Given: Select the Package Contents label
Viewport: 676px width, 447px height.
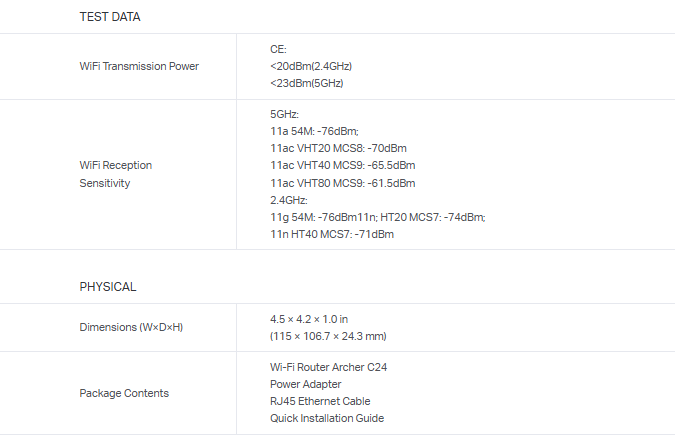Looking at the screenshot, I should click(124, 393).
